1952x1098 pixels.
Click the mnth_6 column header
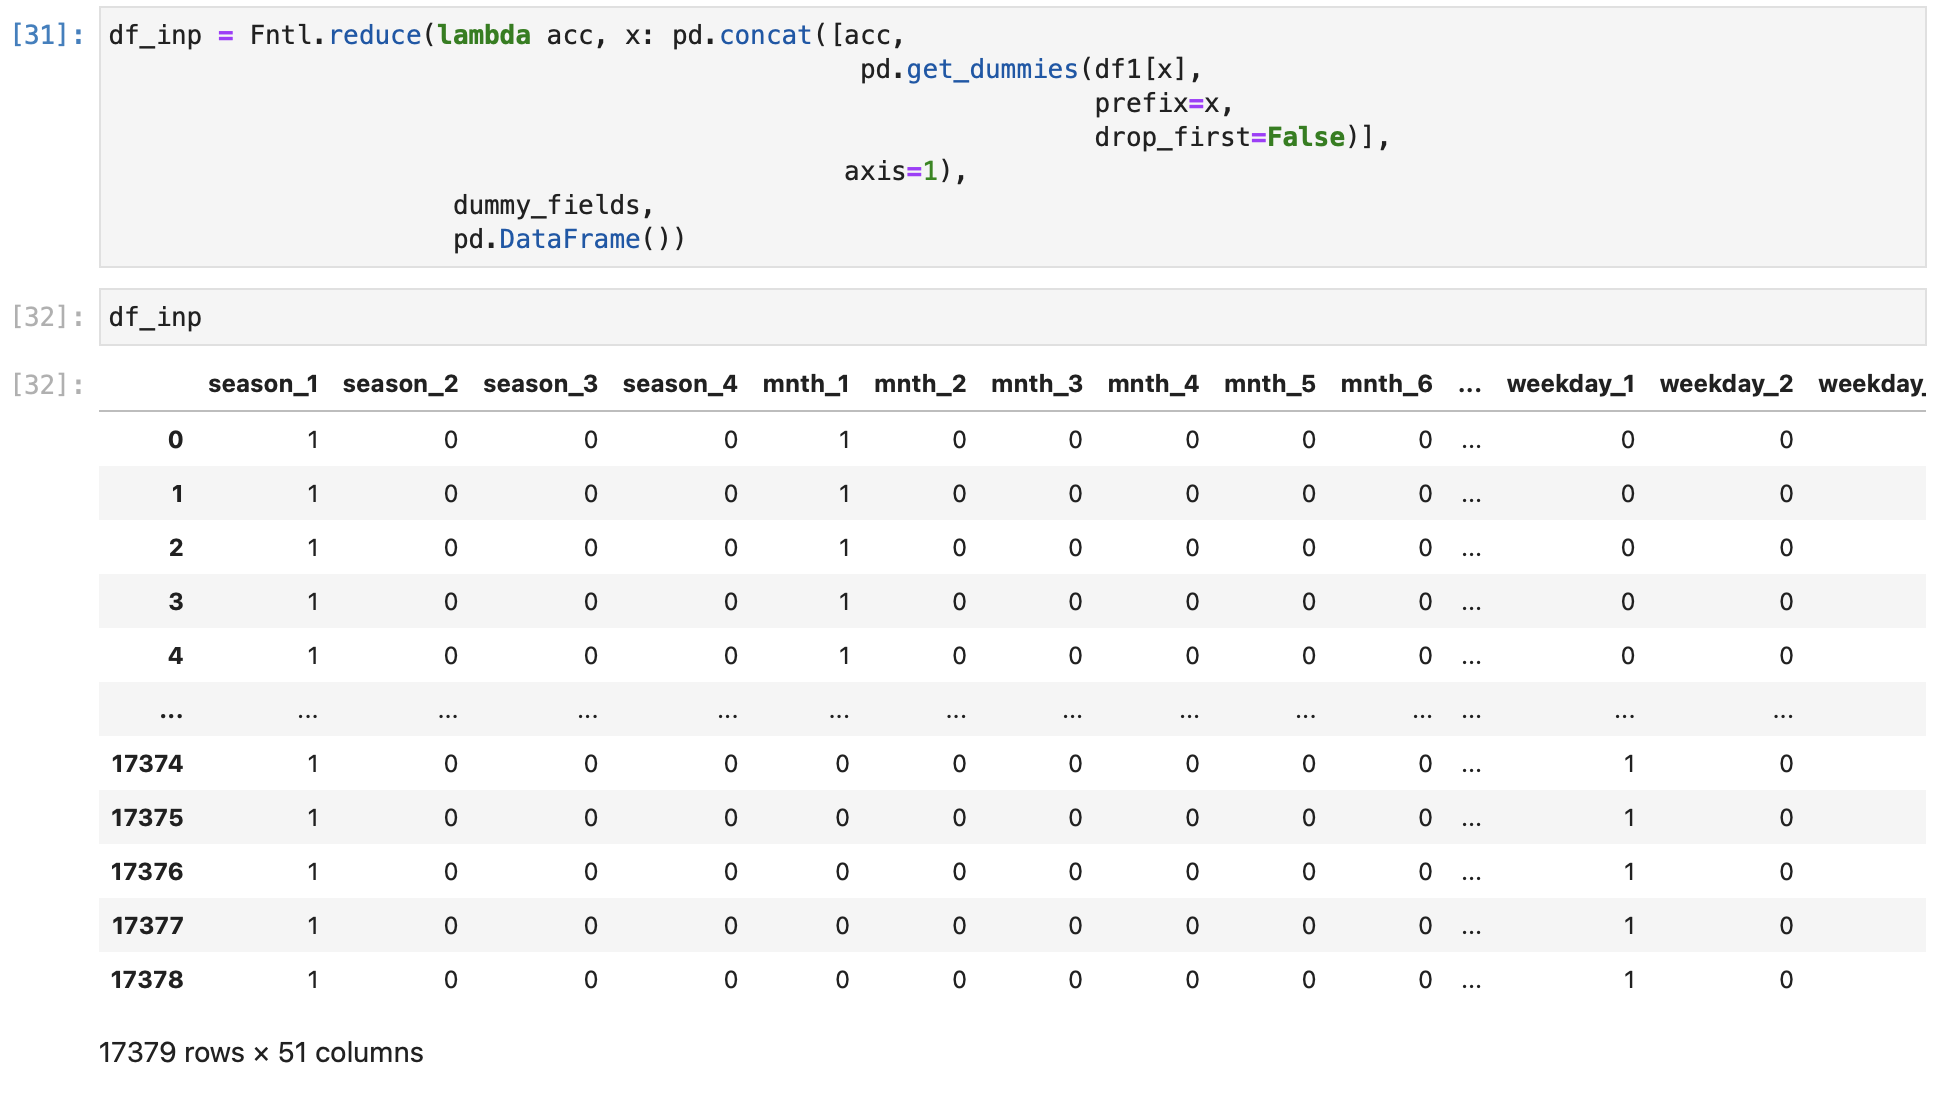(x=1386, y=384)
